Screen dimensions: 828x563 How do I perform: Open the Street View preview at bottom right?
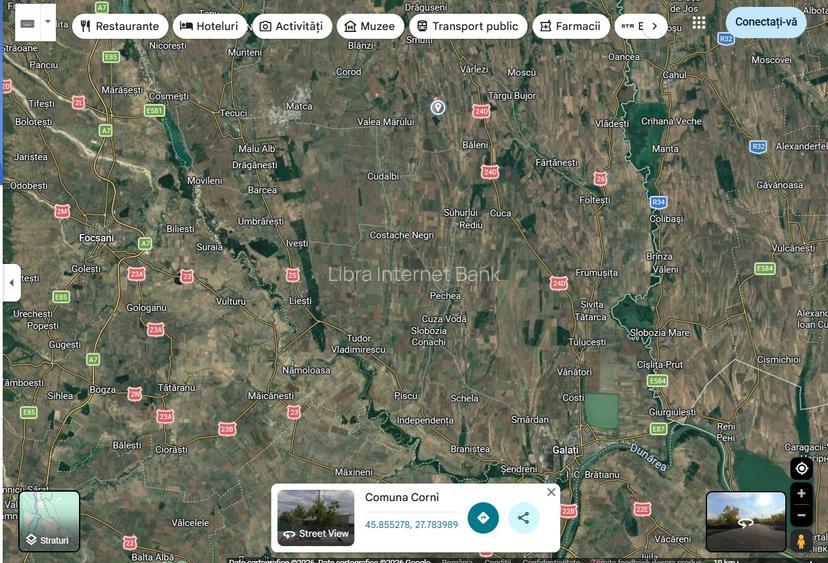pyautogui.click(x=745, y=521)
